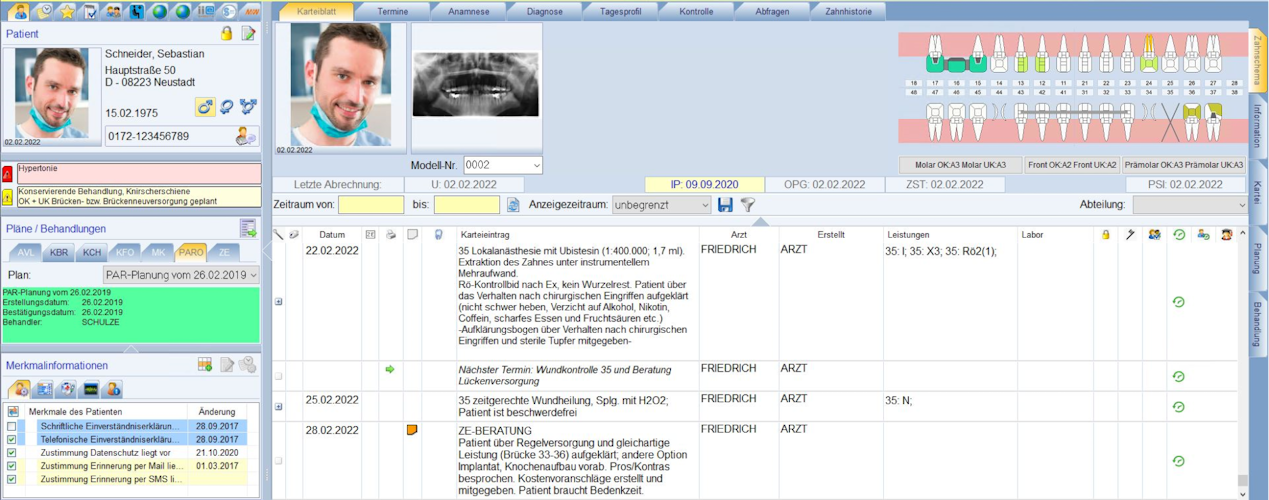This screenshot has height=500, width=1269.
Task: Click the blue floppy disk save icon
Action: tap(725, 204)
